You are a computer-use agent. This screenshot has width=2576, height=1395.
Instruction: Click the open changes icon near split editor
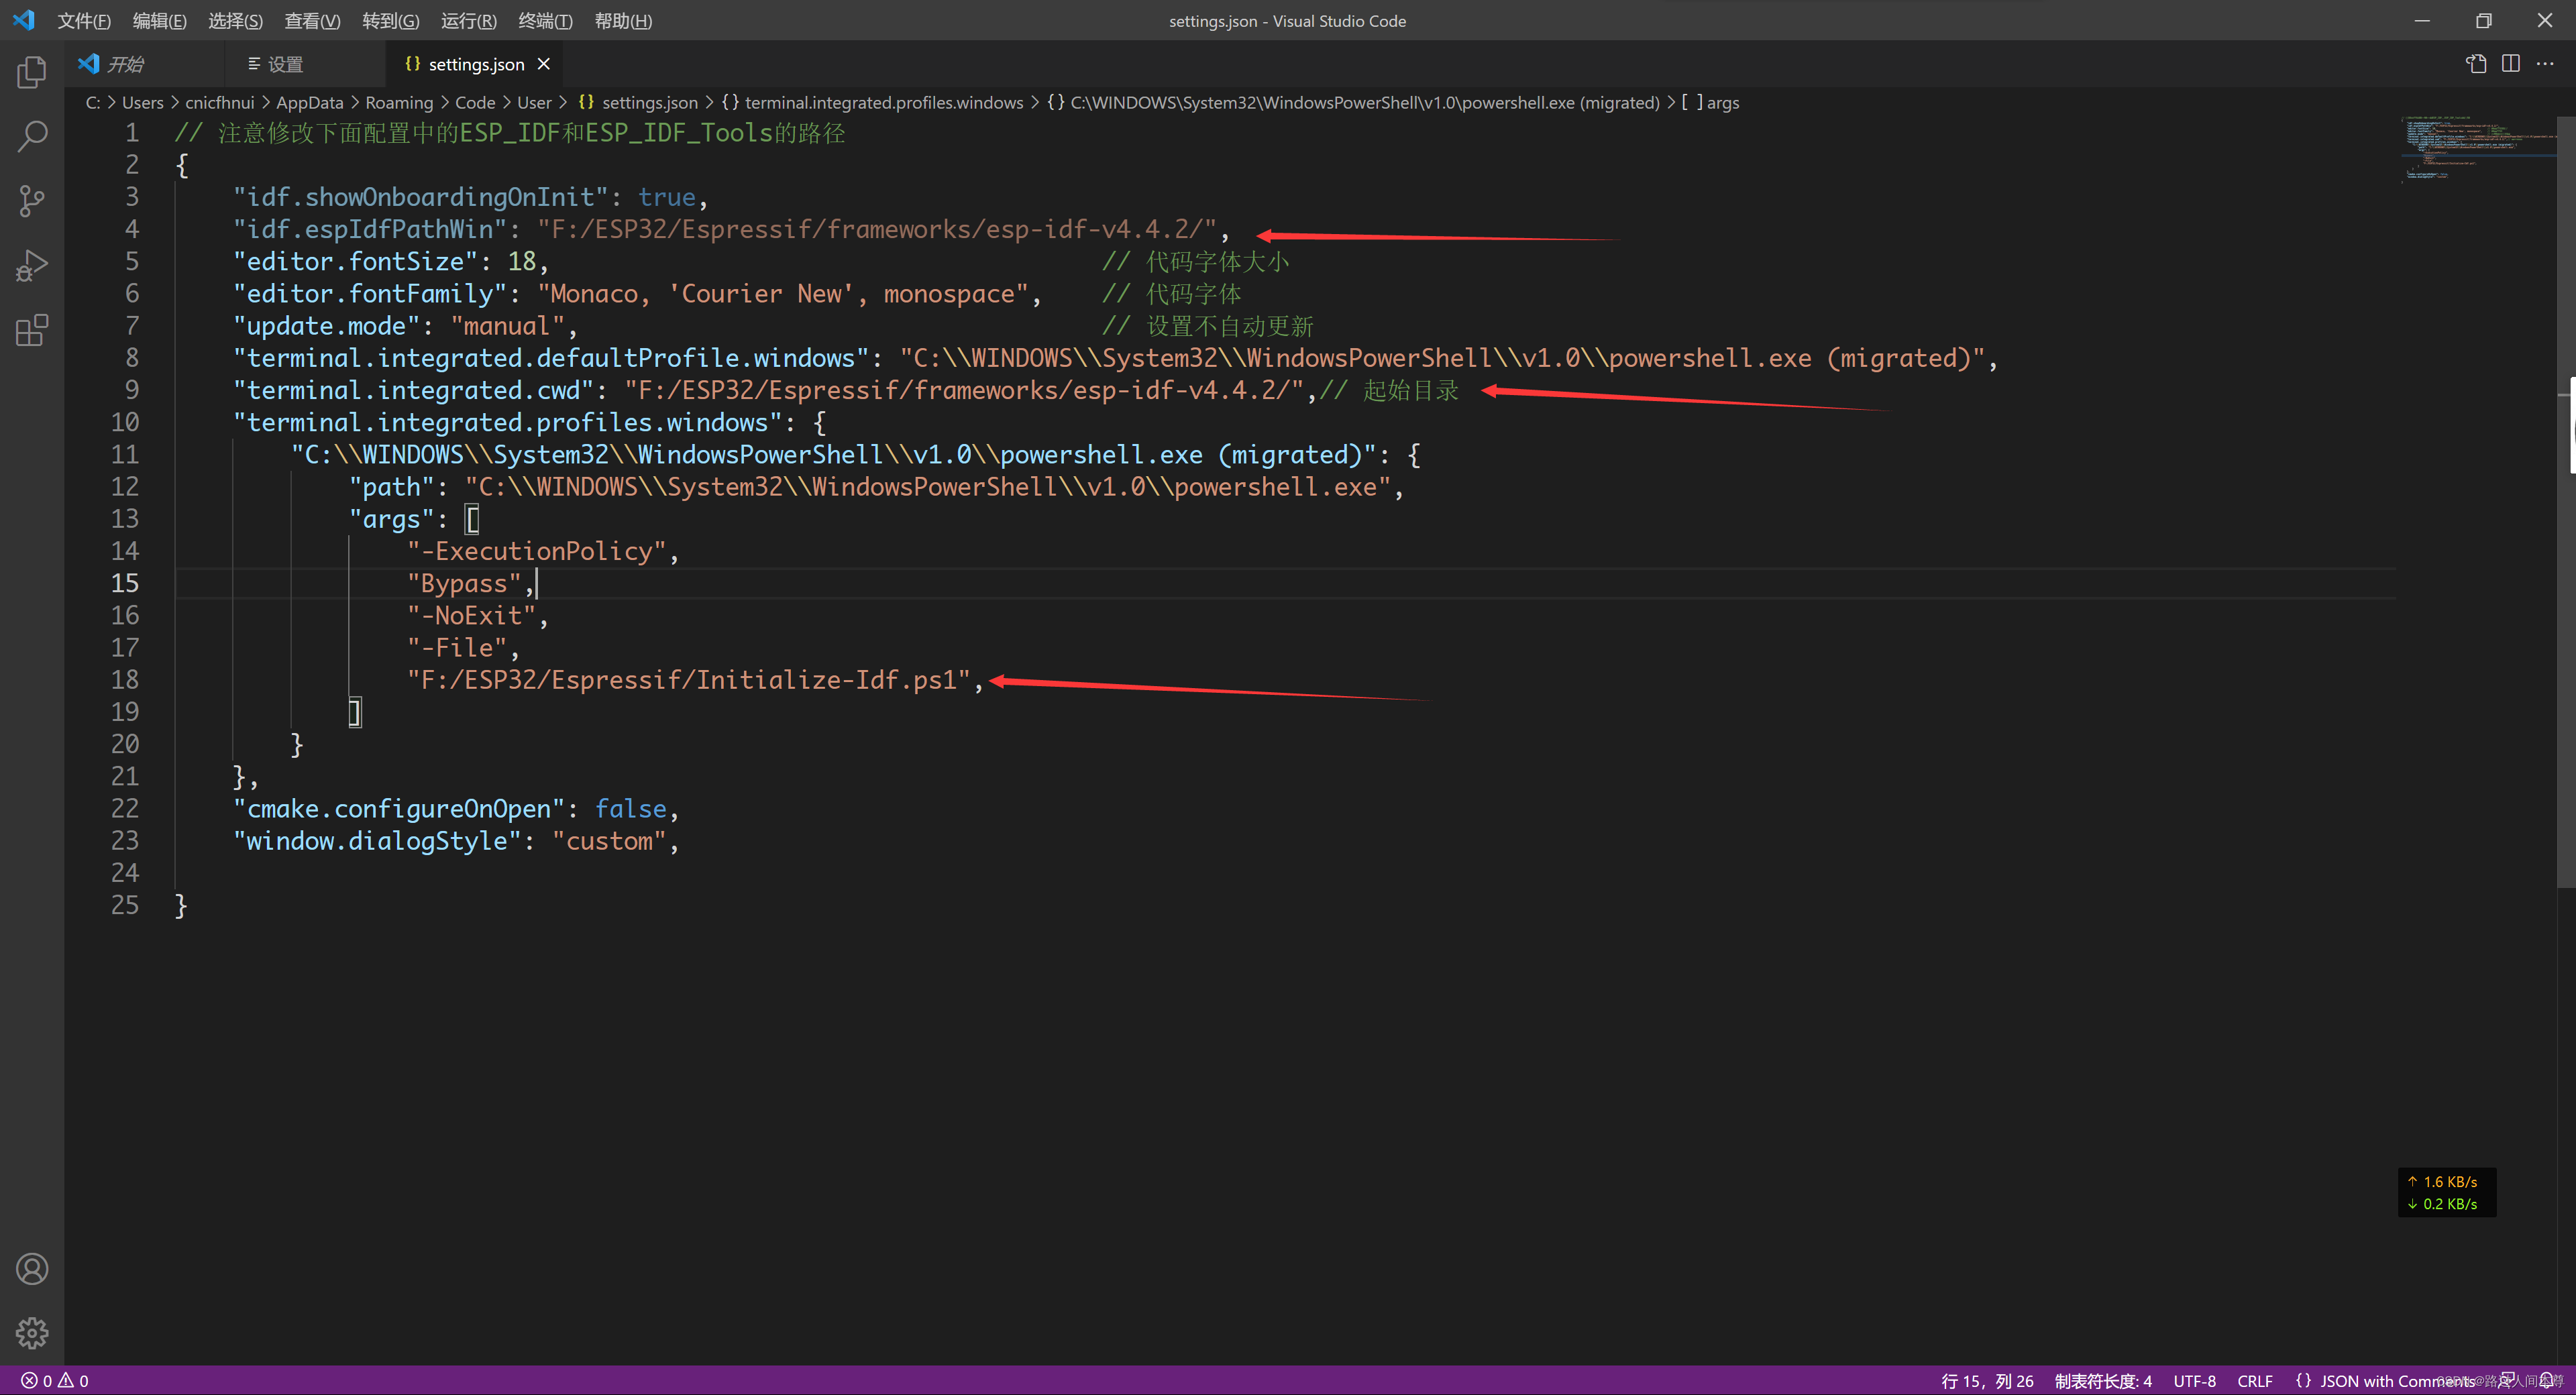2476,63
